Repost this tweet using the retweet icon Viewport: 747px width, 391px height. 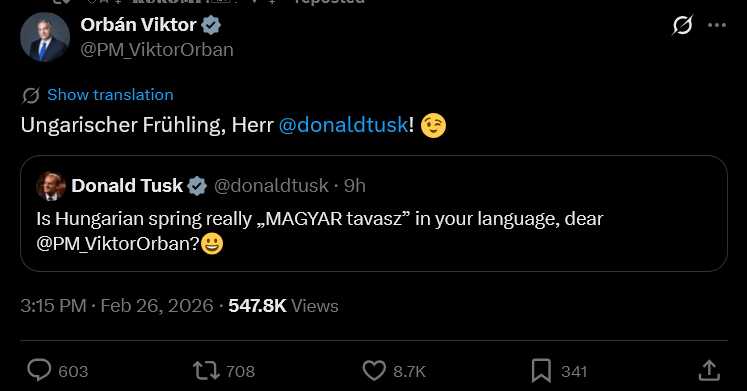[206, 371]
